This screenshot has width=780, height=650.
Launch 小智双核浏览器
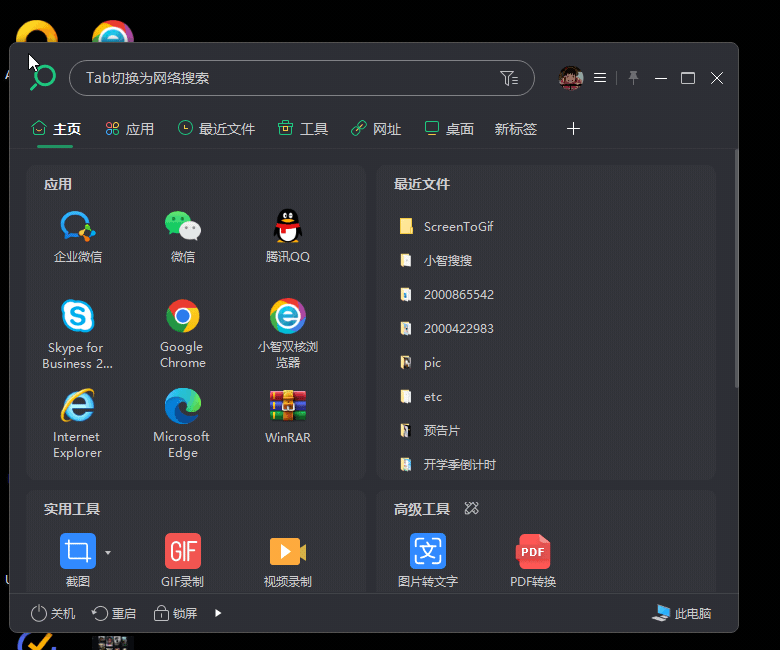point(288,316)
